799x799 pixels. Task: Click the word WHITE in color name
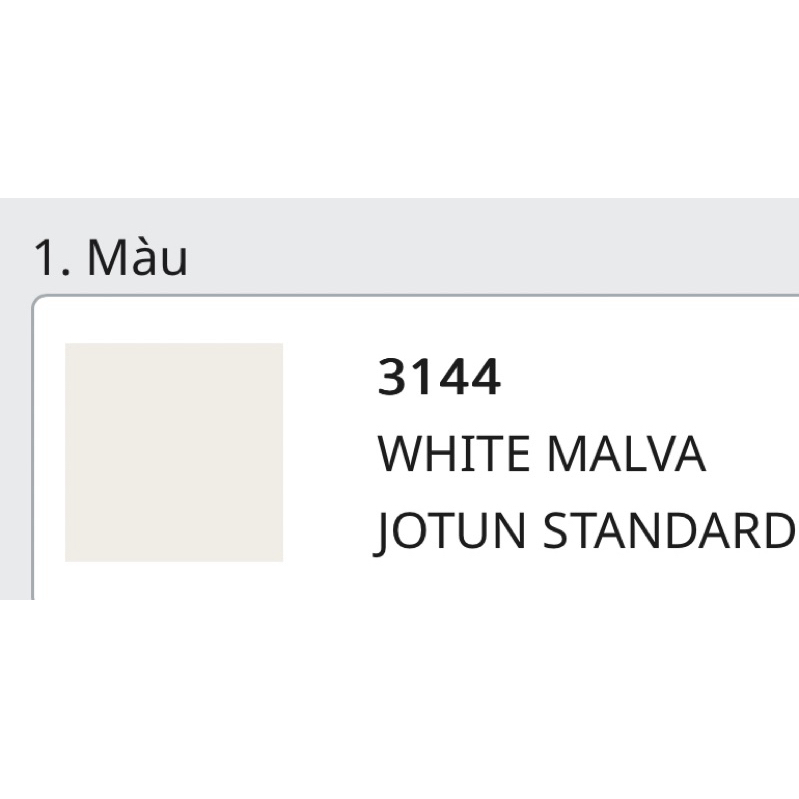point(454,455)
